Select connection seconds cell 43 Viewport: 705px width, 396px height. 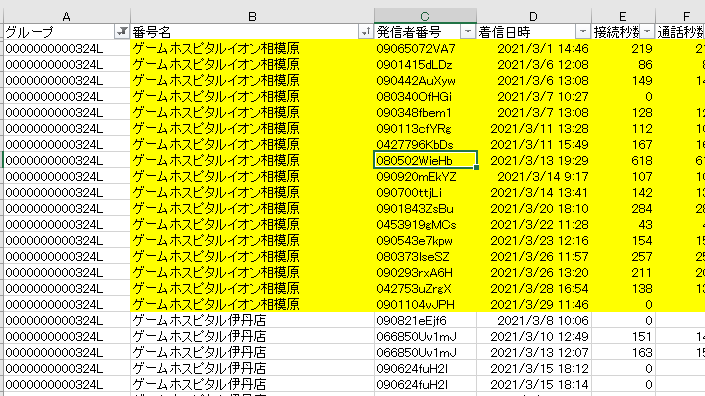[x=623, y=224]
